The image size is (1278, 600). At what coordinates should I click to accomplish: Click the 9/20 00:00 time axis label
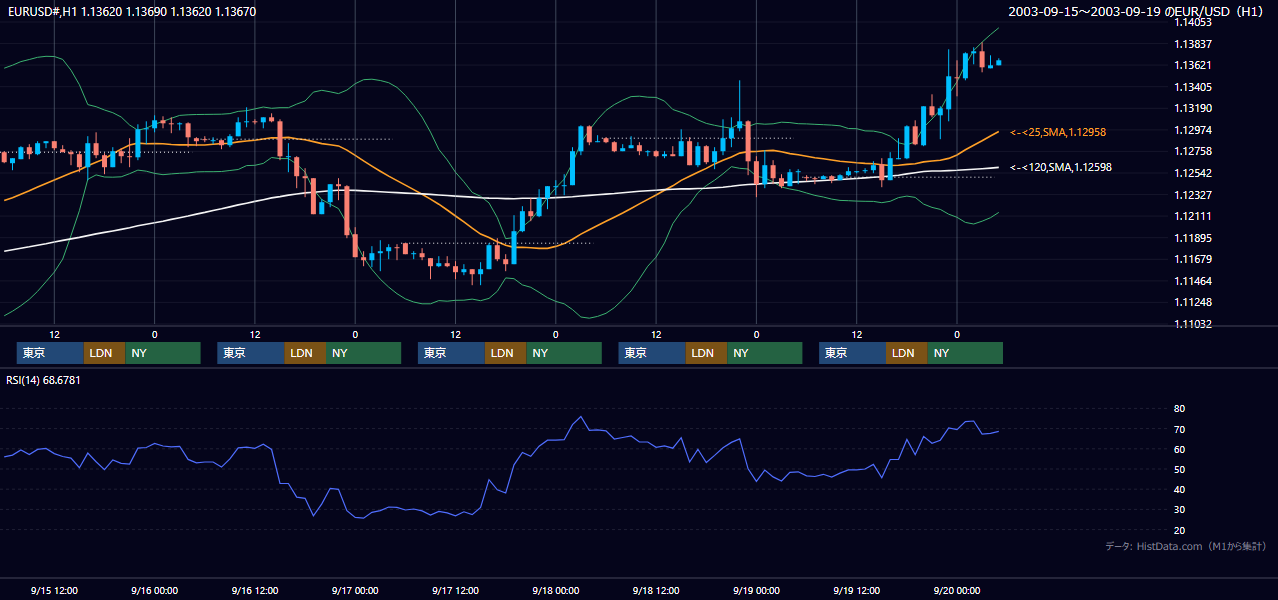pos(957,590)
